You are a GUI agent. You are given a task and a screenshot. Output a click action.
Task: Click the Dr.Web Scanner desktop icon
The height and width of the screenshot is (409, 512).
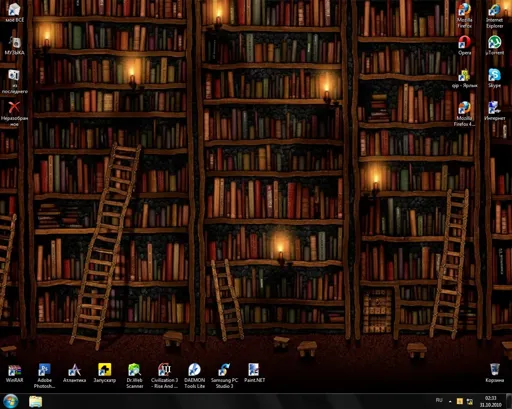pos(135,376)
